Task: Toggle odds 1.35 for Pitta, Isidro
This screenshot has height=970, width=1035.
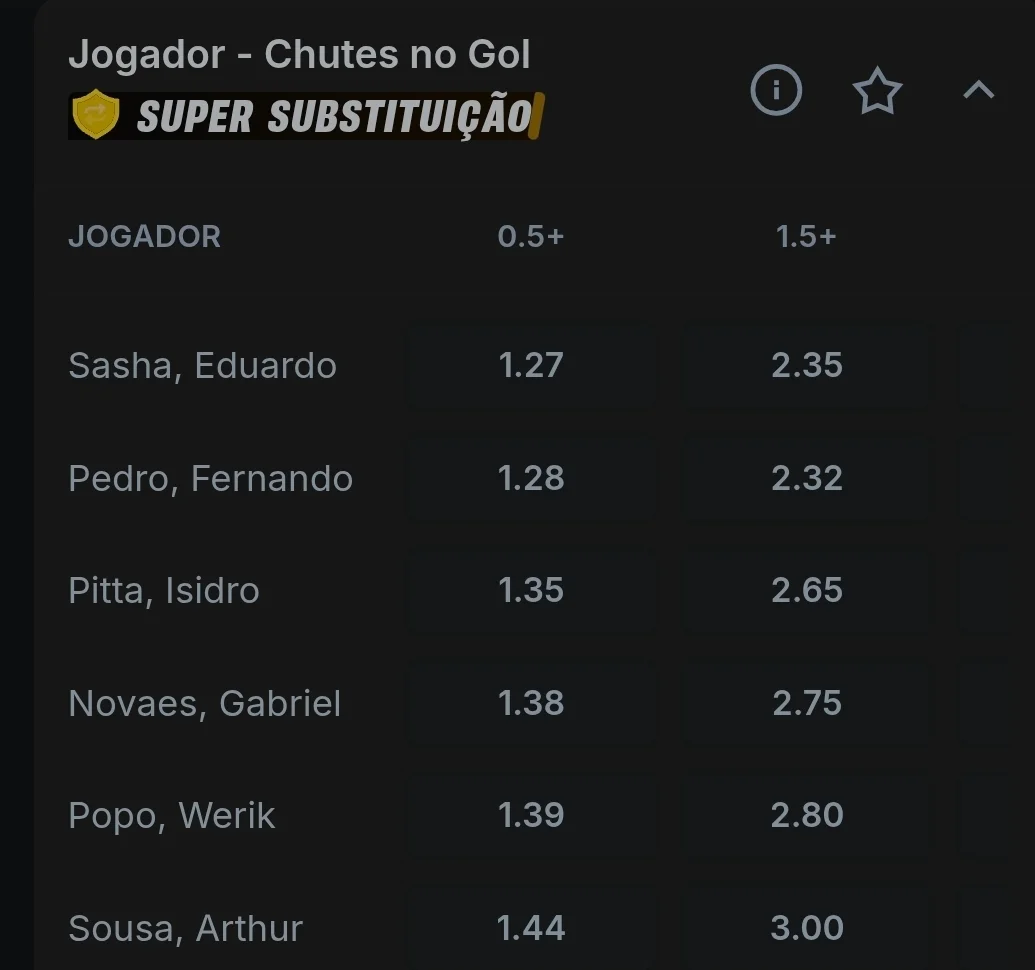Action: coord(531,590)
